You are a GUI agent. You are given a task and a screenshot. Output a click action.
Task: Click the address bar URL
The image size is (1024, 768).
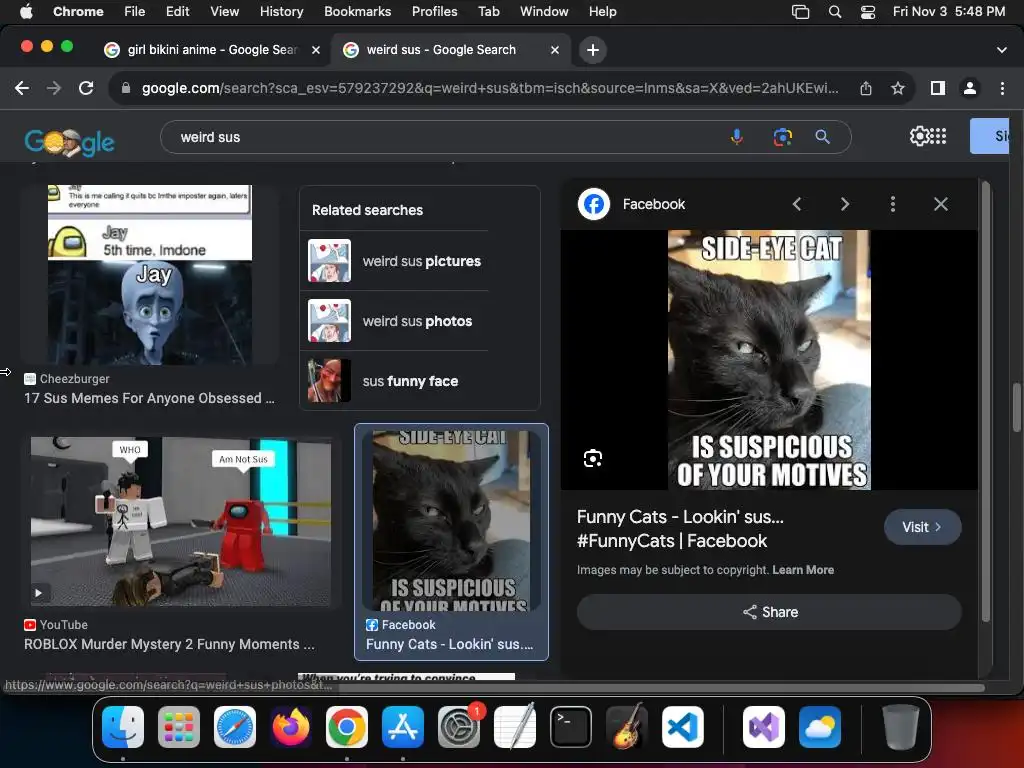[490, 88]
